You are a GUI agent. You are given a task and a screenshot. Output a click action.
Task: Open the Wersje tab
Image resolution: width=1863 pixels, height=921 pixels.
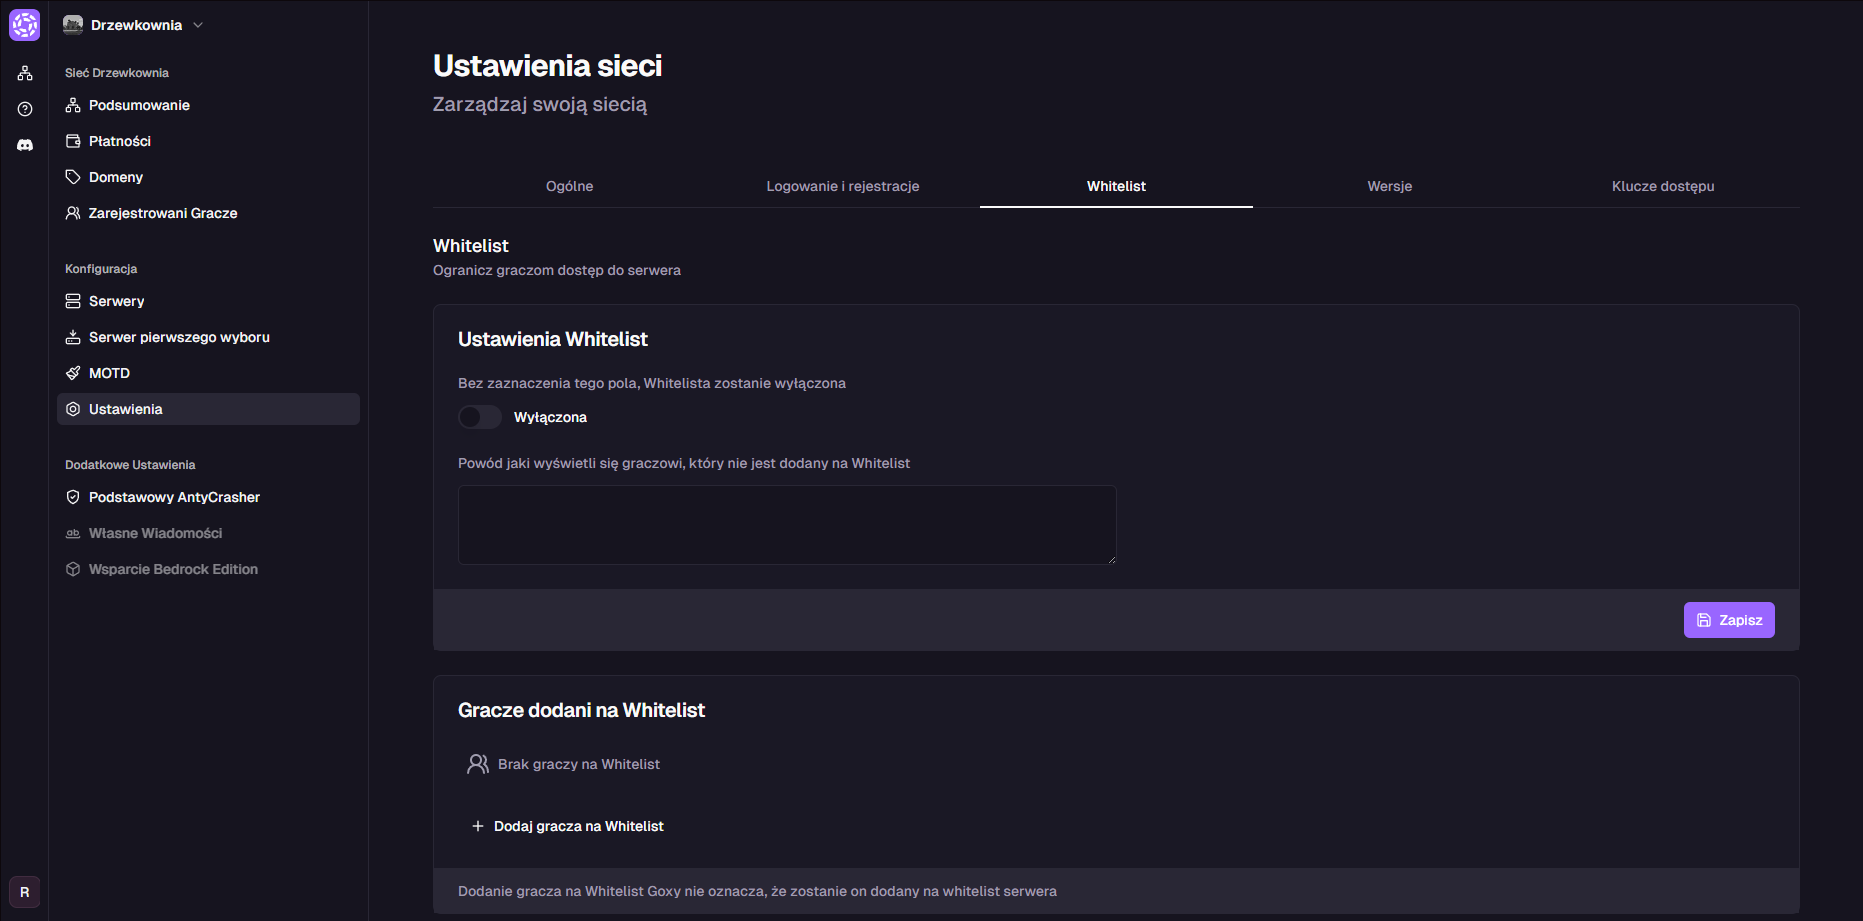(x=1389, y=186)
